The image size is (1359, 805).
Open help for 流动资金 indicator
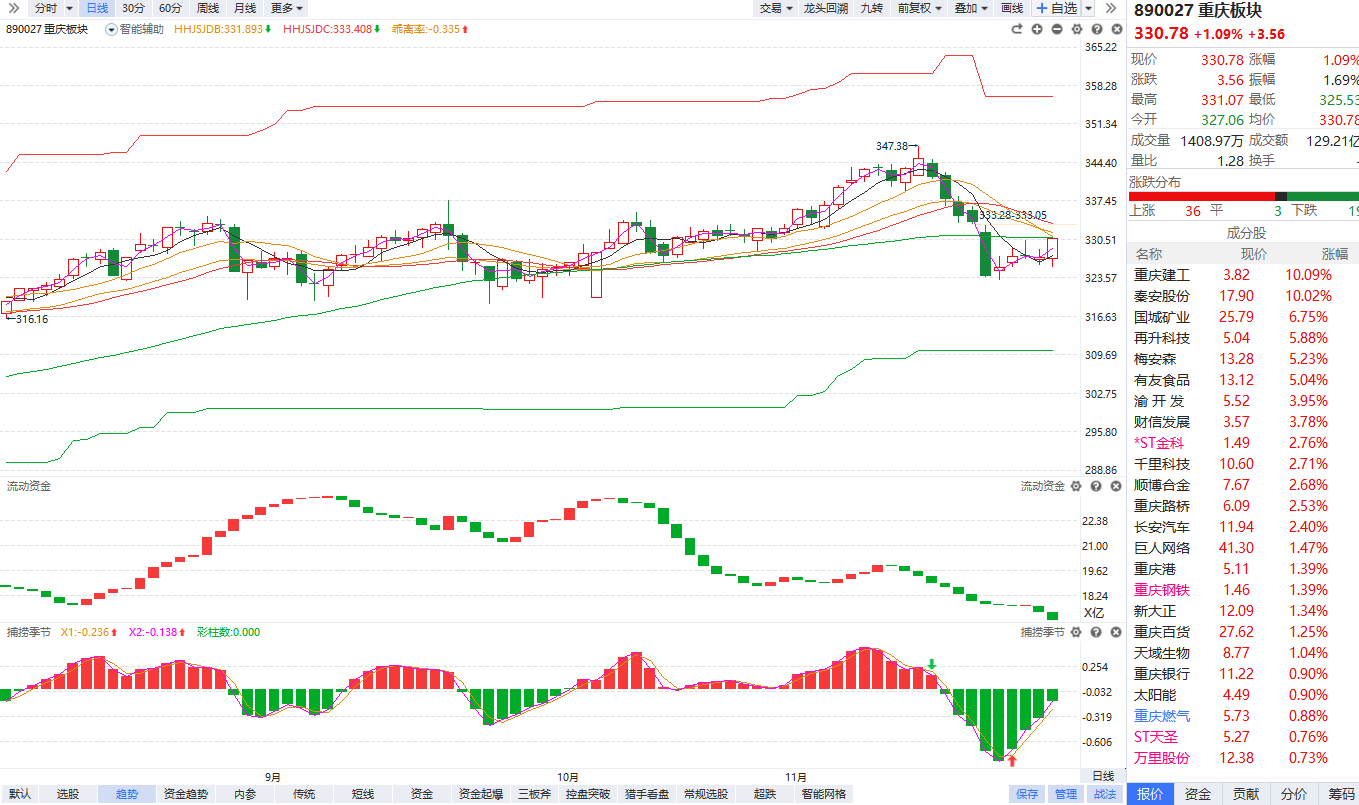point(1095,486)
